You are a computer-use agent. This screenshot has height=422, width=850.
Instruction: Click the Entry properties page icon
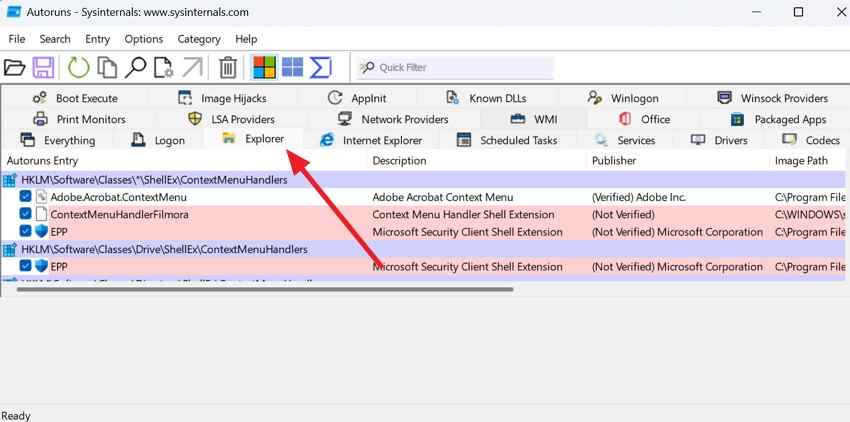tap(163, 68)
